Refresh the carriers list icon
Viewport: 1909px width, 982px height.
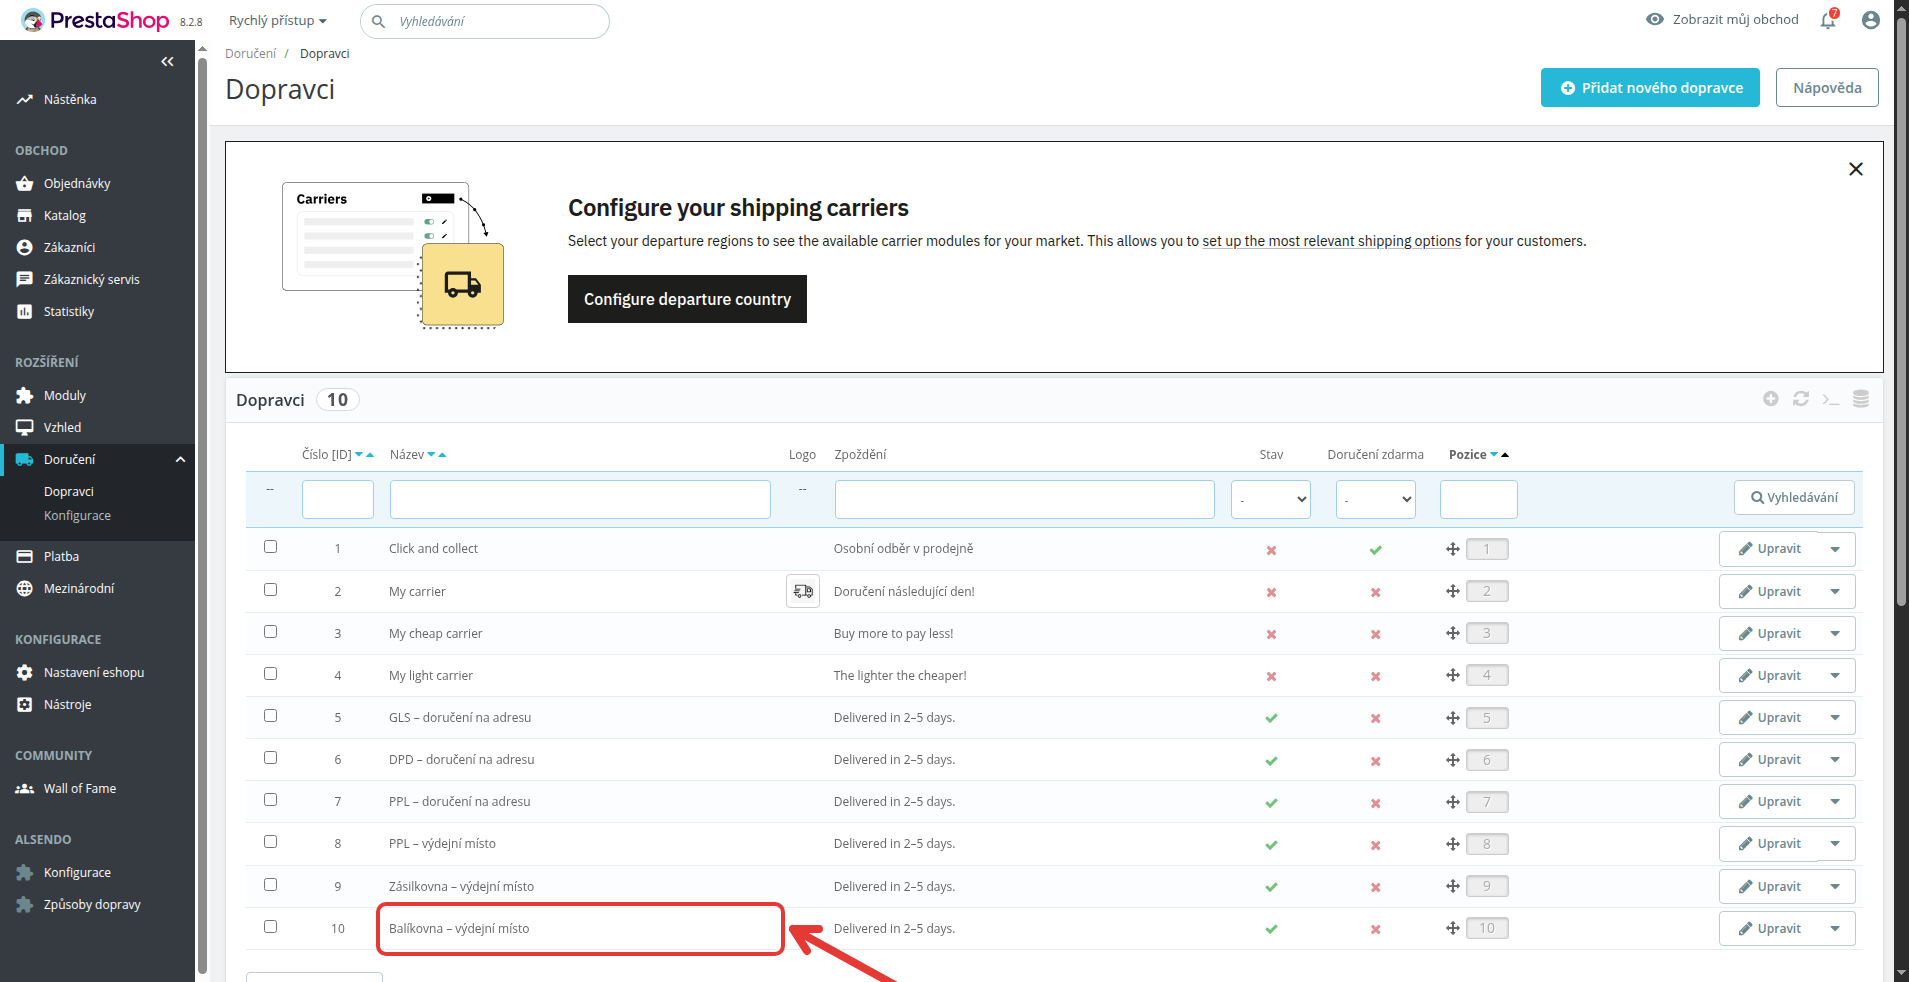click(x=1800, y=399)
